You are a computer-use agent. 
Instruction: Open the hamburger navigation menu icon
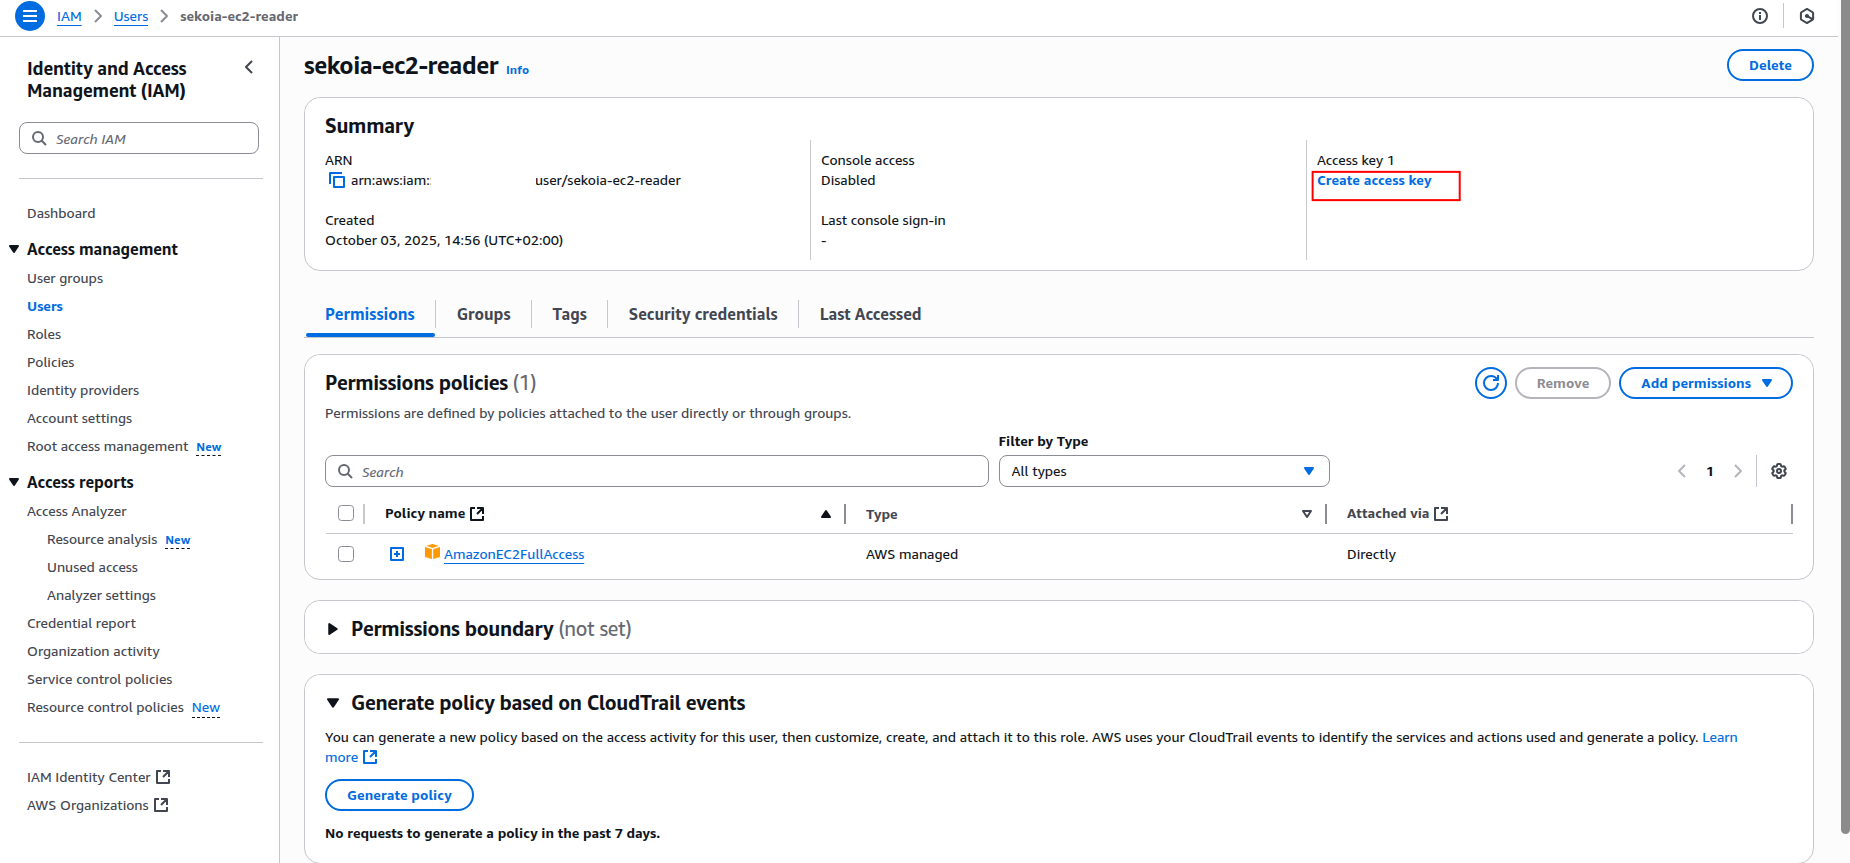pos(30,16)
